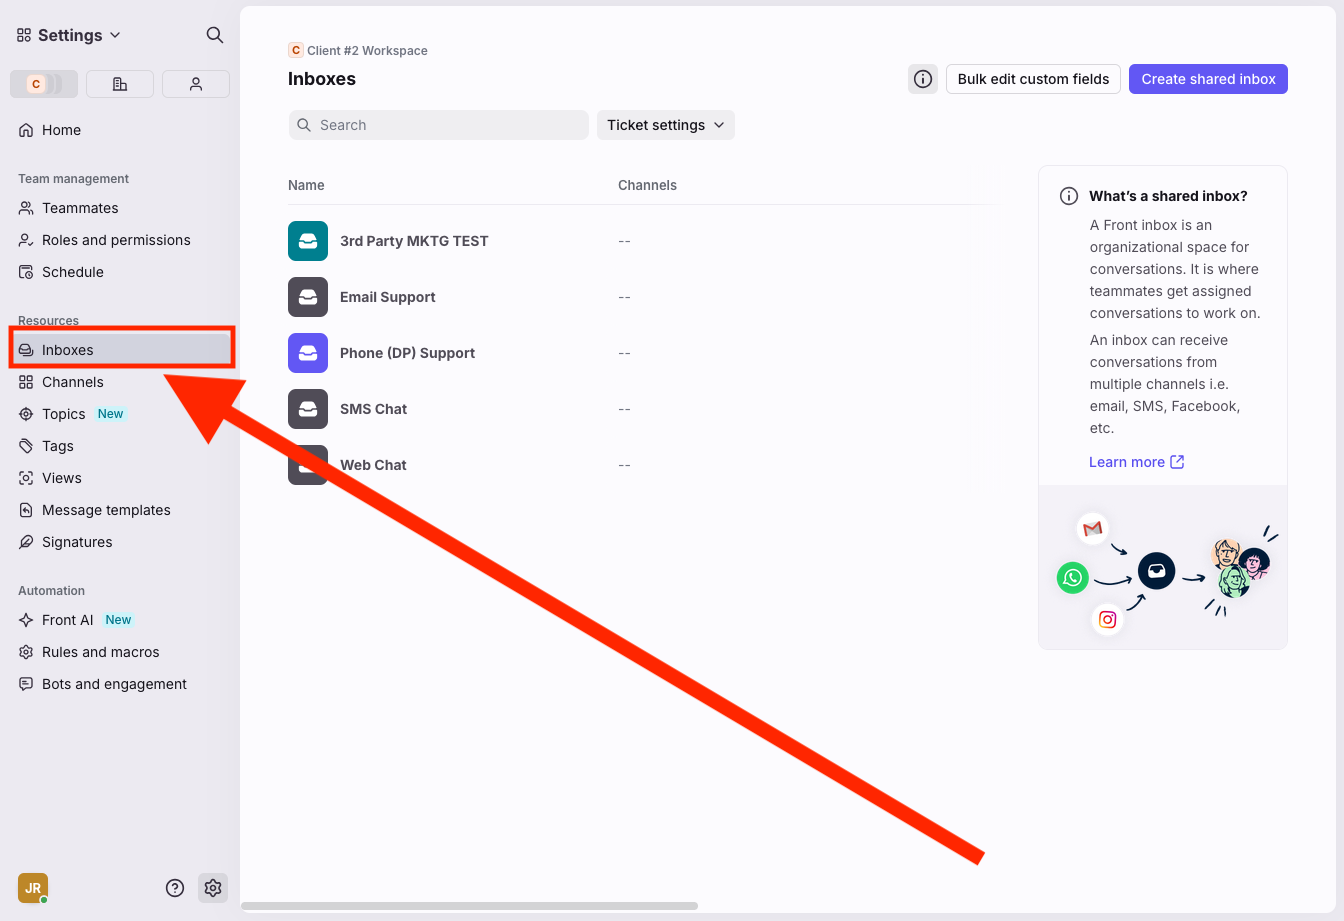Open the help question mark icon
This screenshot has width=1344, height=921.
(175, 887)
